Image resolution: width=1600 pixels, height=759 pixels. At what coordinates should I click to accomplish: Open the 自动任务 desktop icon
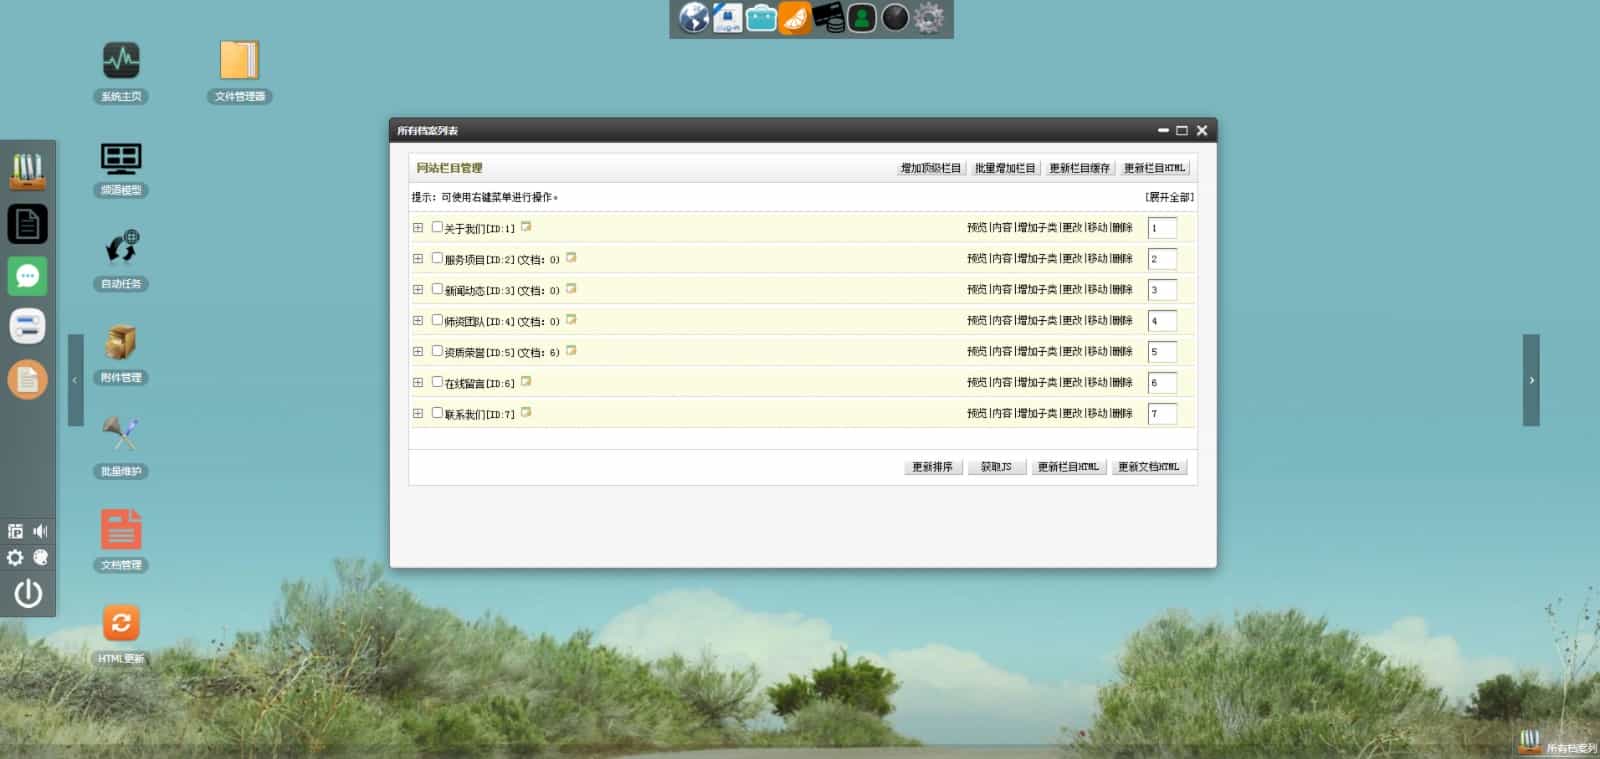tap(121, 248)
